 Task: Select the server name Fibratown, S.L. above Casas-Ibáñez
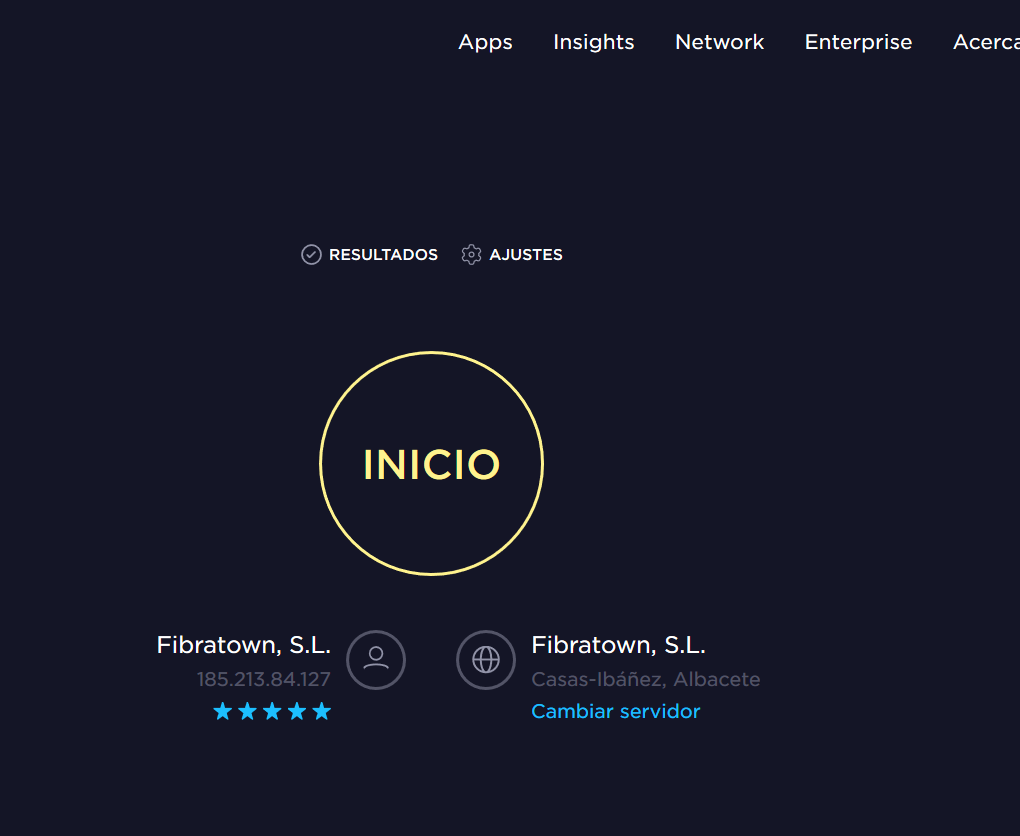point(618,645)
